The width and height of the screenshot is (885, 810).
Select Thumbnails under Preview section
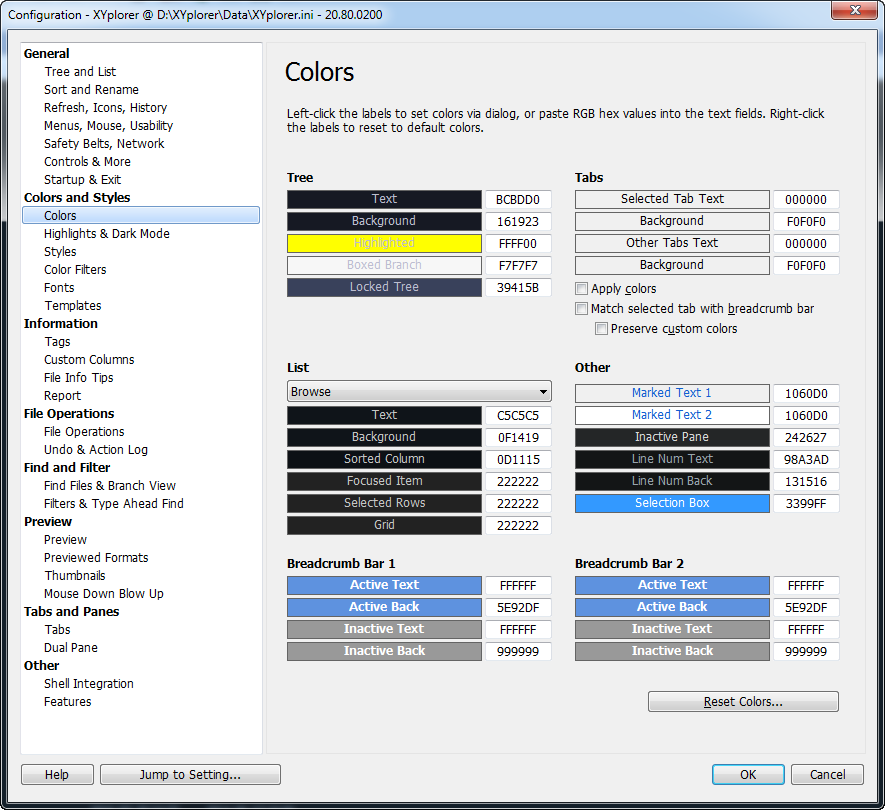[x=75, y=575]
